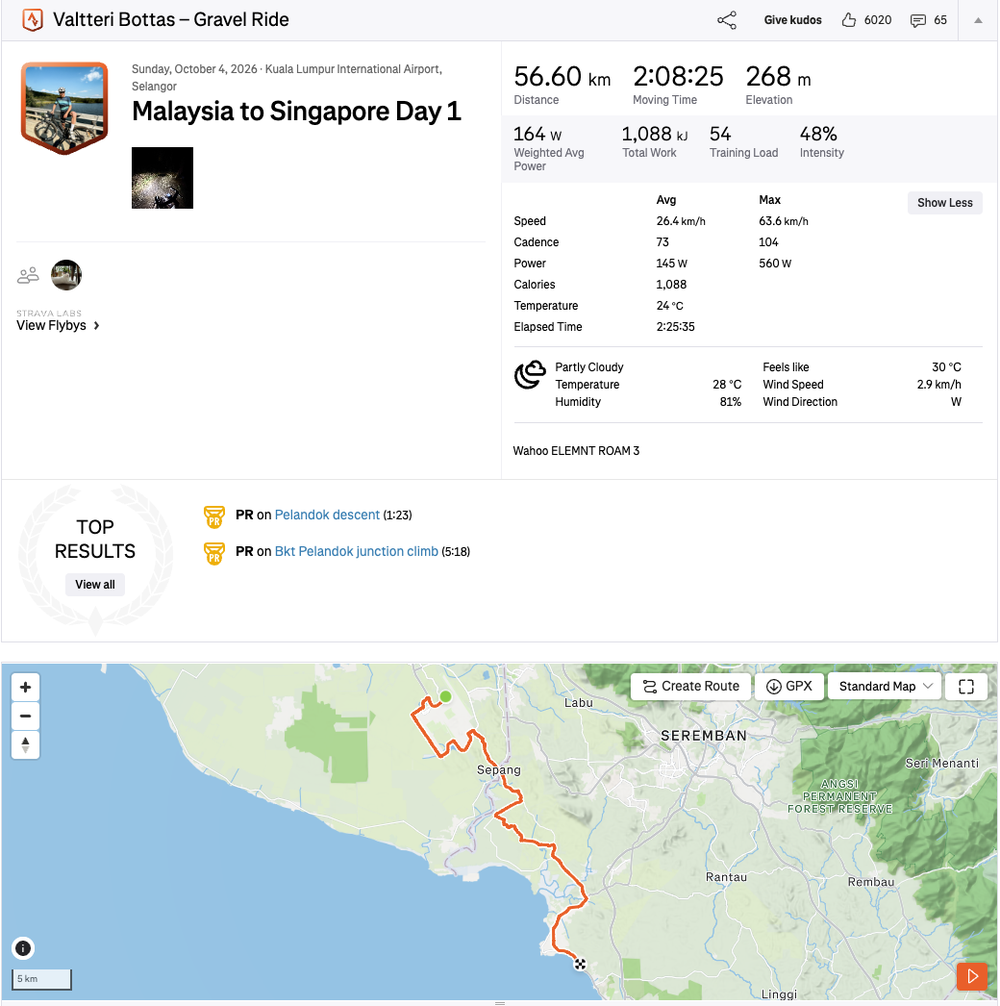
Task: Open the share activity icon
Action: (x=727, y=20)
